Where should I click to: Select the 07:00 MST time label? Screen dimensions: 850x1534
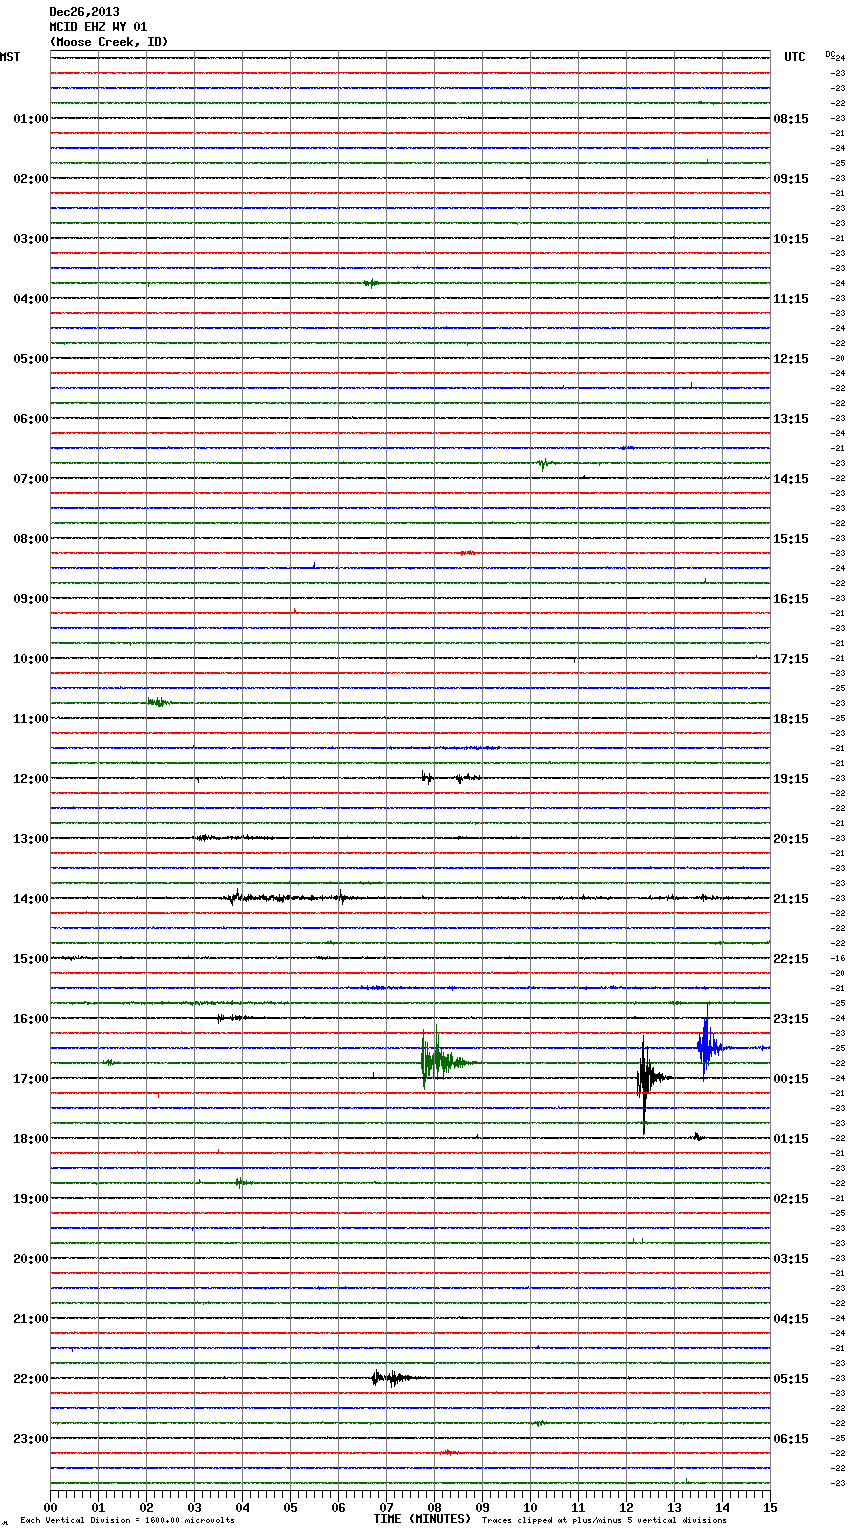30,479
